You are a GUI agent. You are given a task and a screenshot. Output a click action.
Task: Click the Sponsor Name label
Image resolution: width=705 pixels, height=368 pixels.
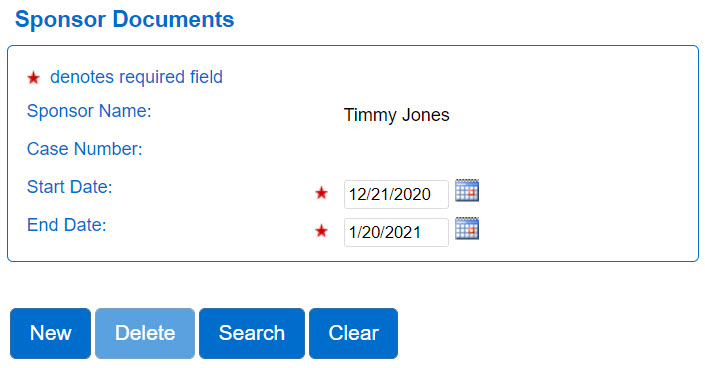coord(89,111)
